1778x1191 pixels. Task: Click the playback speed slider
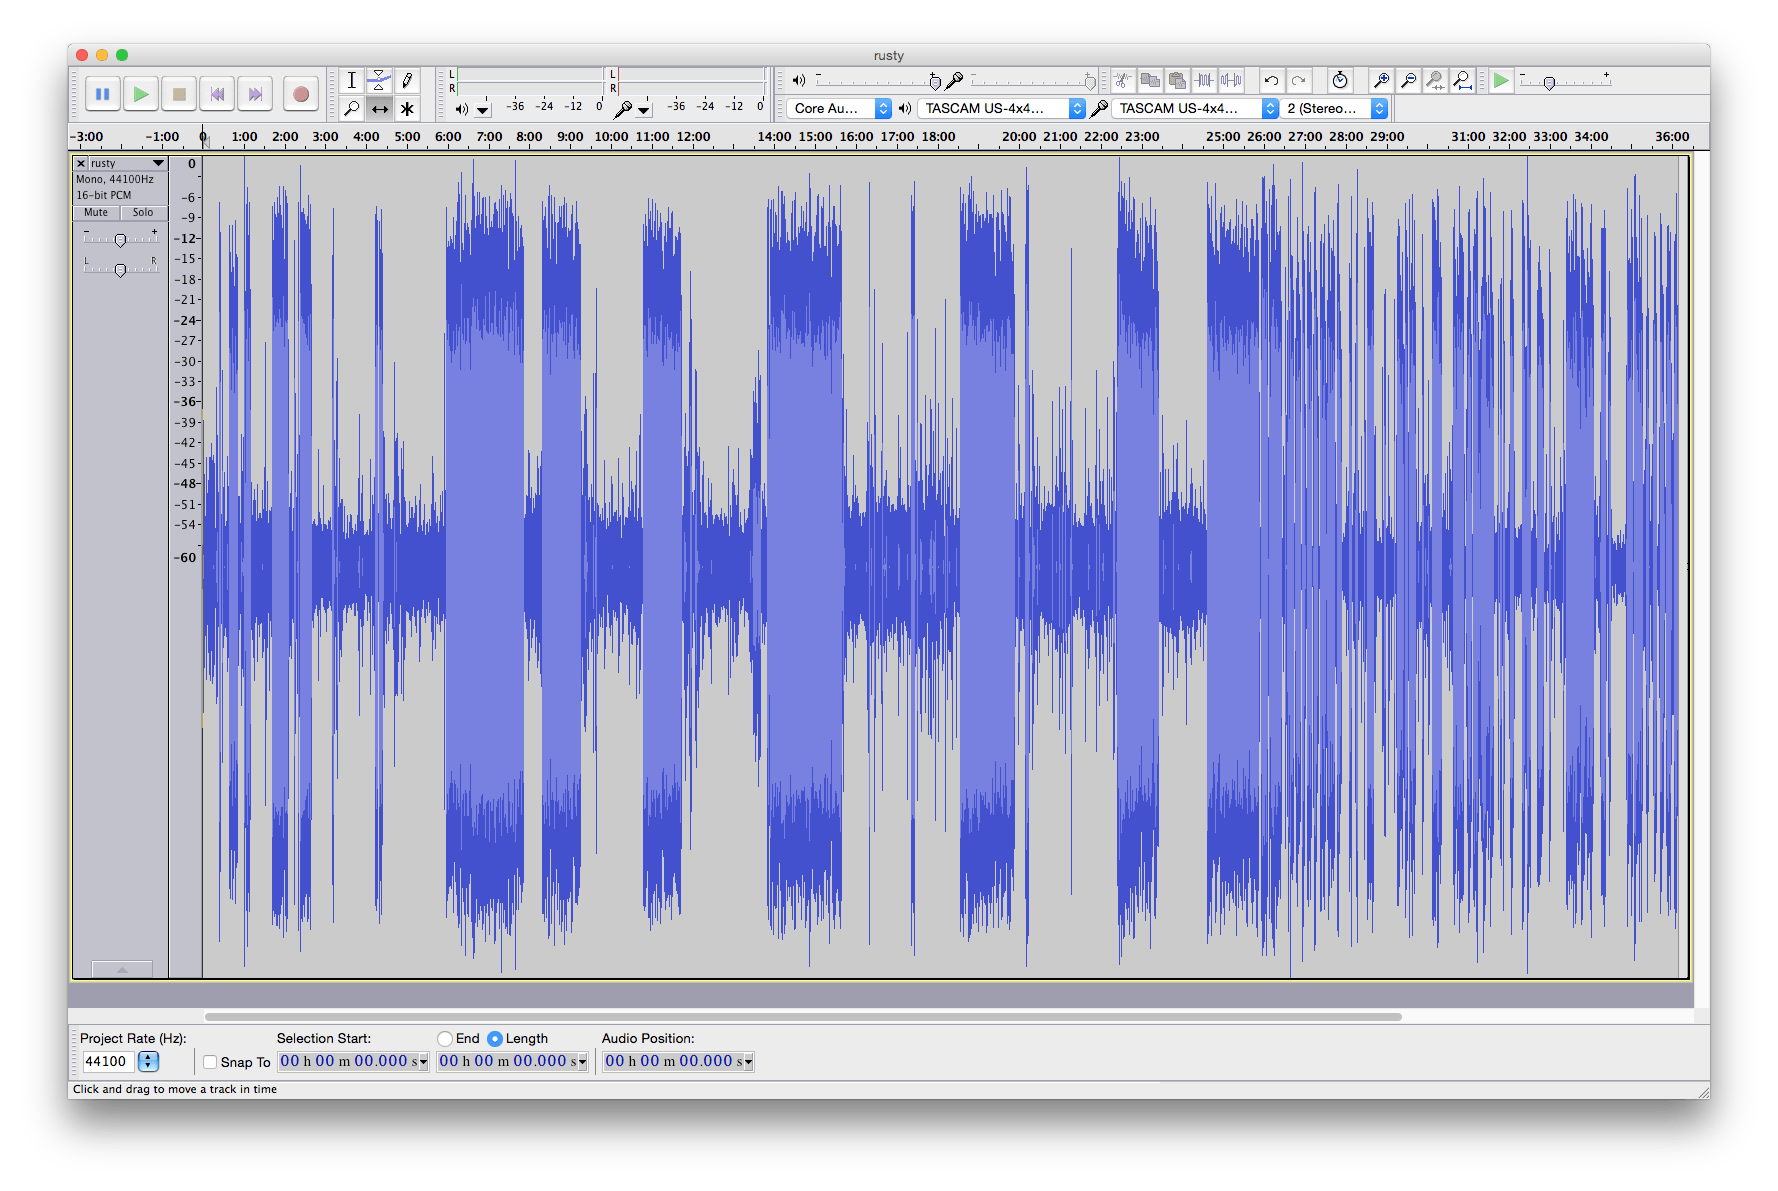point(1565,82)
